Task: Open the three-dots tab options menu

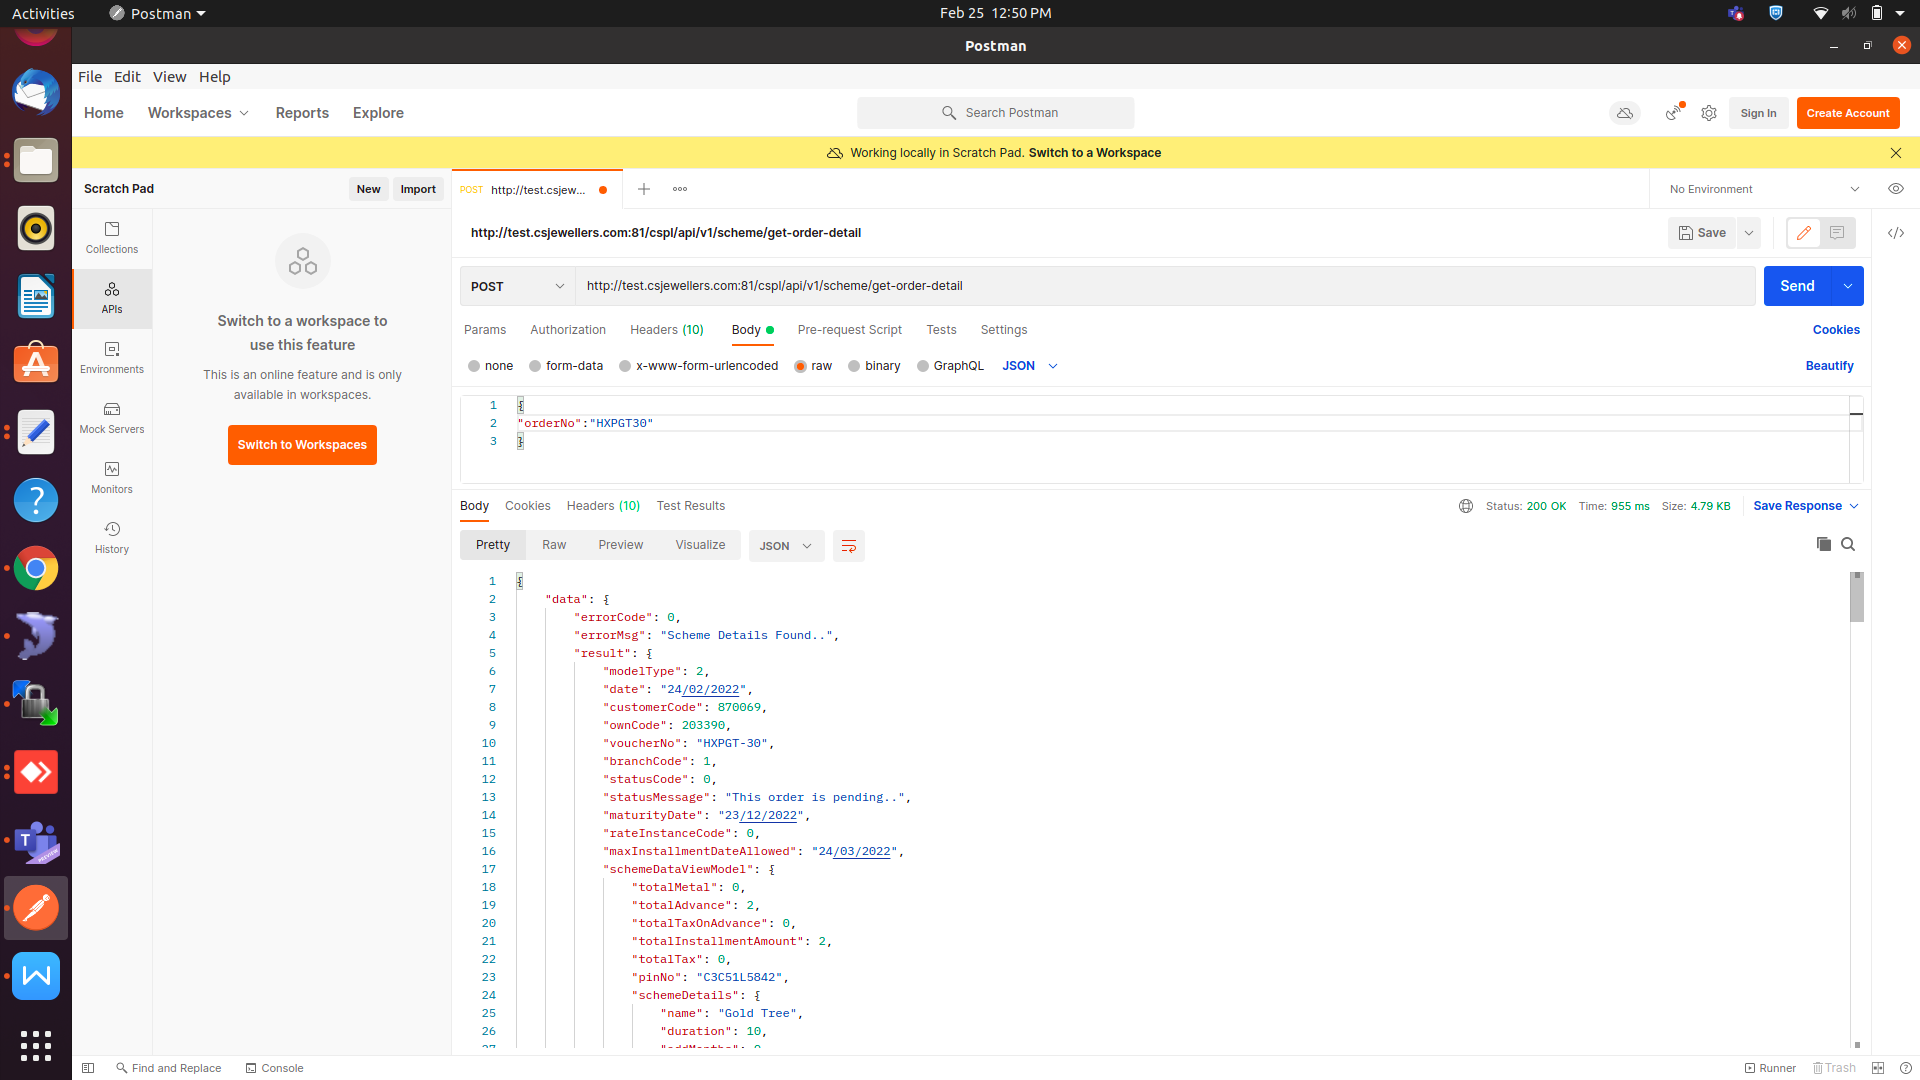Action: [680, 189]
